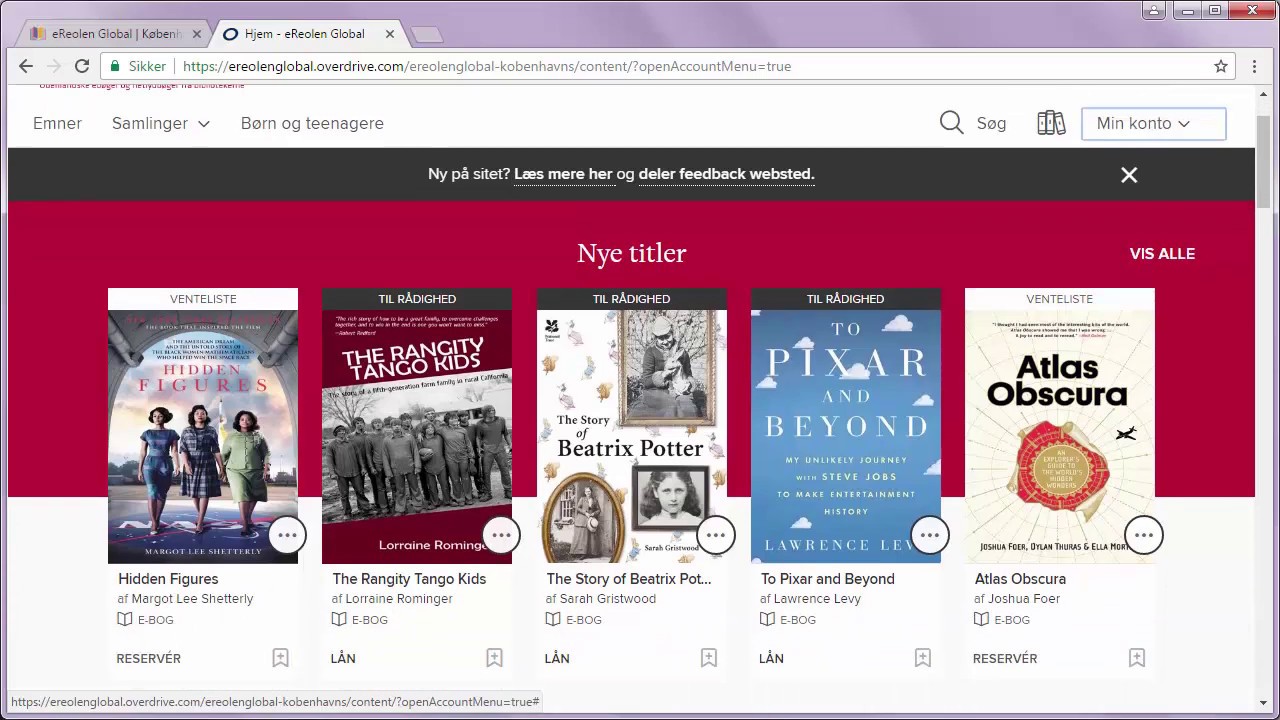
Task: Open the Chrome profile icon in the title bar
Action: 1154,10
